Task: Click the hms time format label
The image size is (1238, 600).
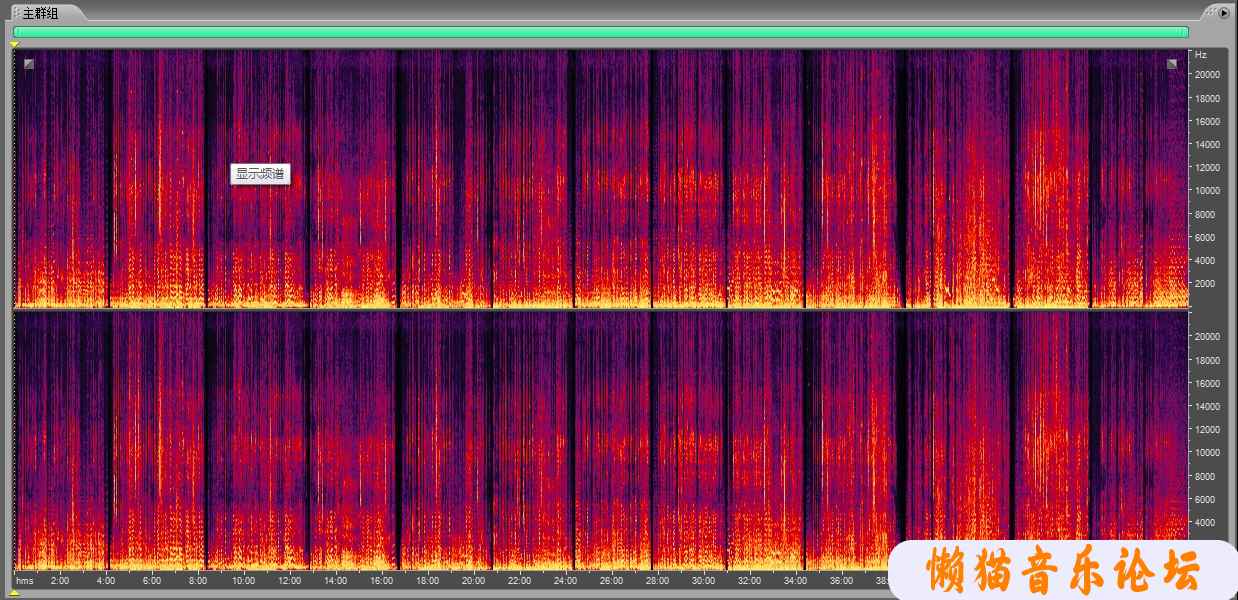Action: pyautogui.click(x=24, y=580)
